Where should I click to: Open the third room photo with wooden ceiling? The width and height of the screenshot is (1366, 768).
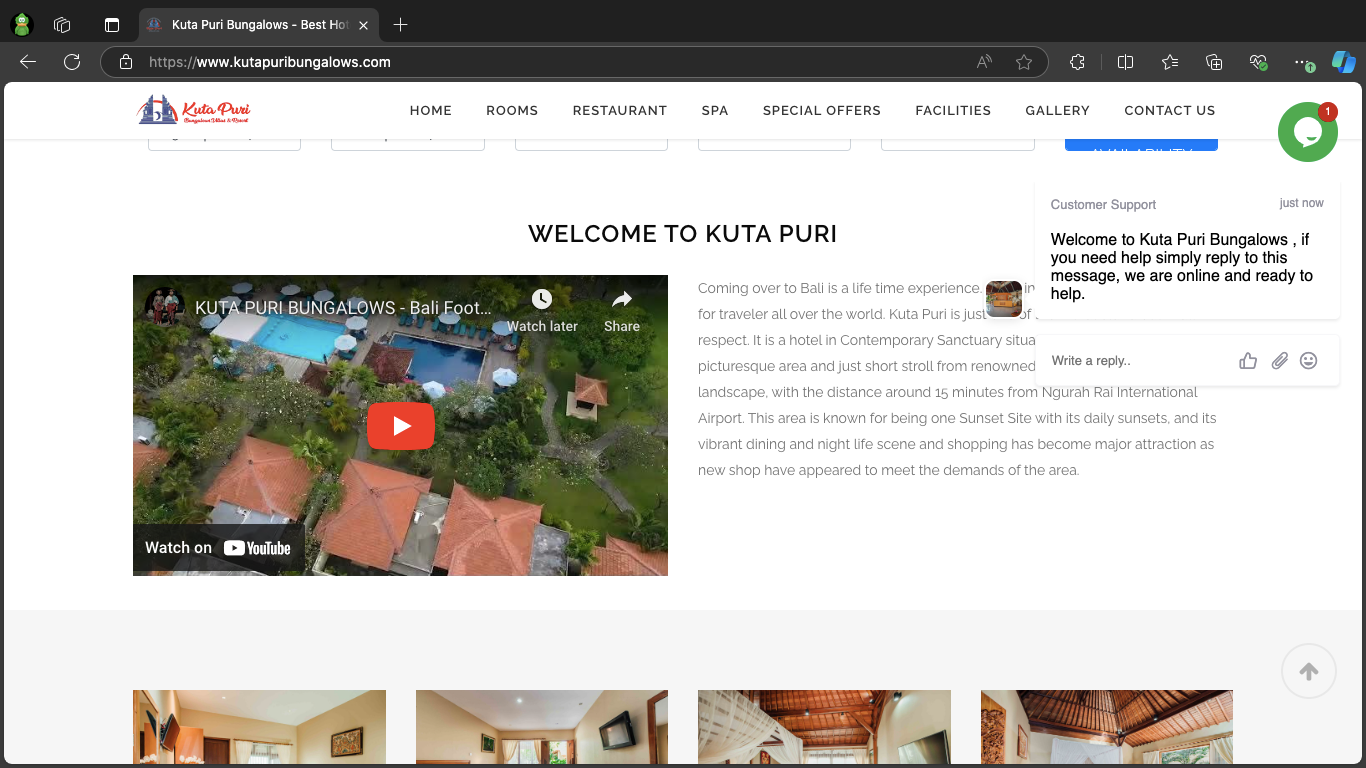pos(824,727)
